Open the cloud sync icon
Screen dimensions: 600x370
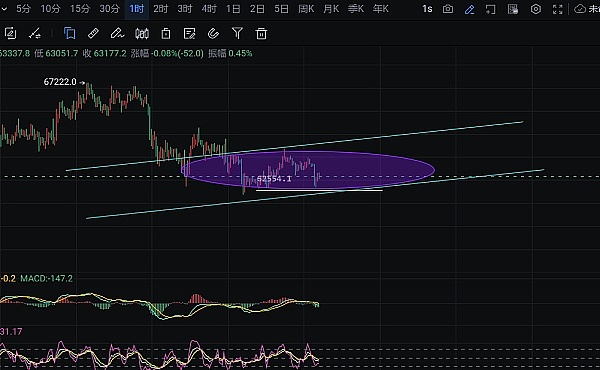click(x=580, y=9)
